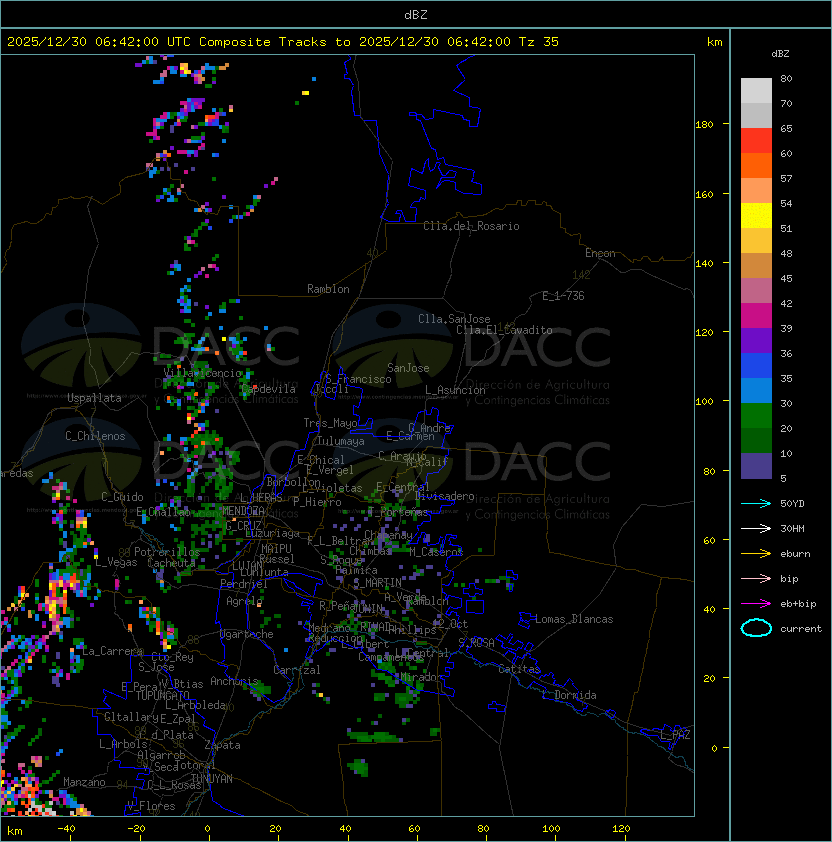Pick the magenta 42-39 dBZ legend swatch

(756, 316)
